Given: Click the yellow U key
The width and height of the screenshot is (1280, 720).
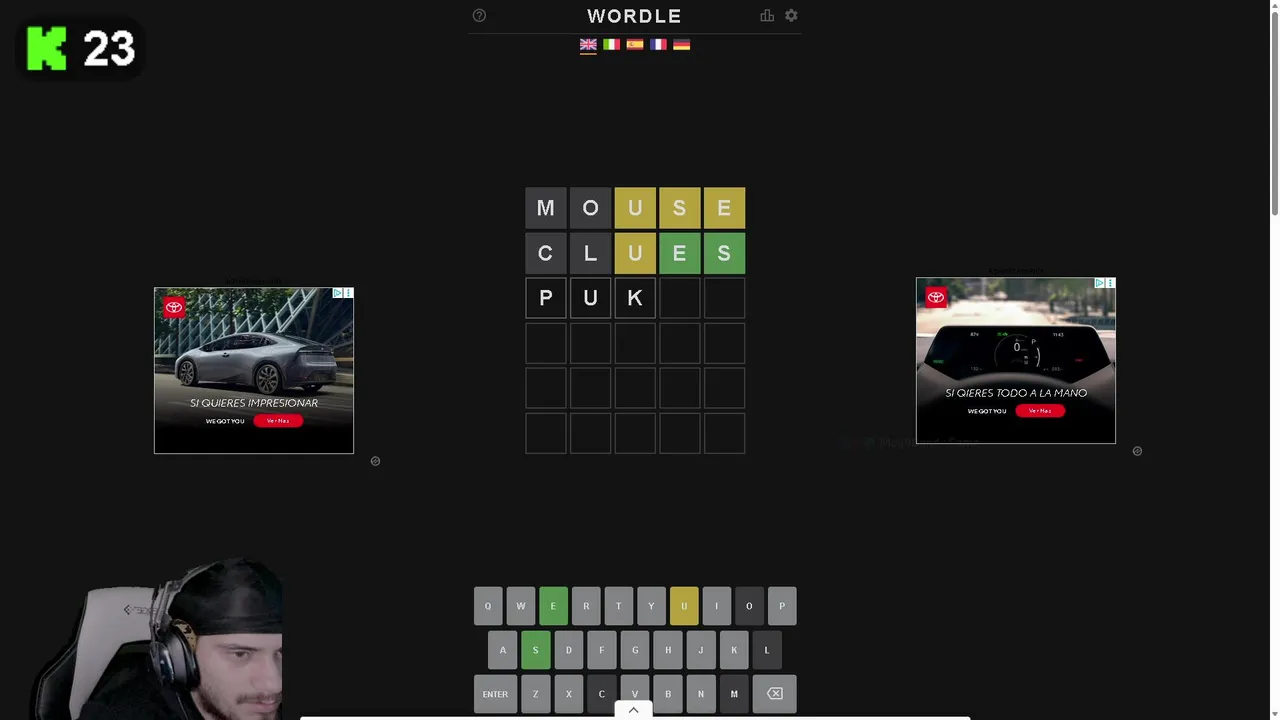Looking at the screenshot, I should tap(684, 606).
